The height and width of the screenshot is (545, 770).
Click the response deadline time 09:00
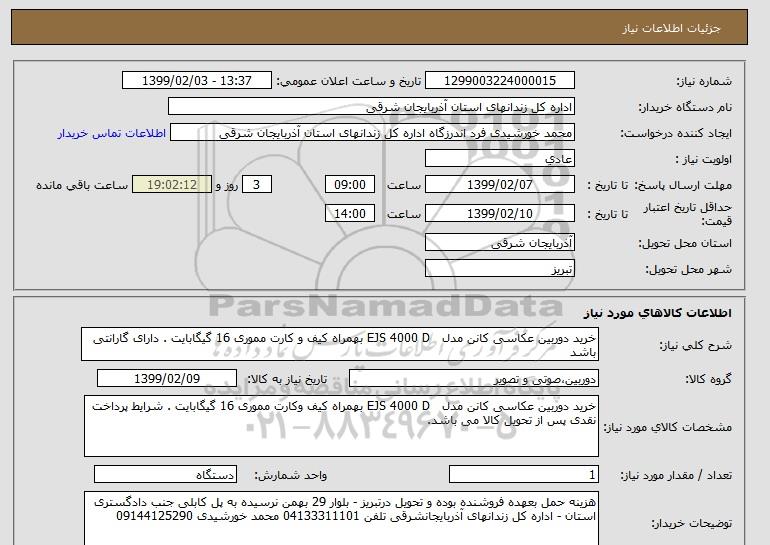tap(350, 185)
